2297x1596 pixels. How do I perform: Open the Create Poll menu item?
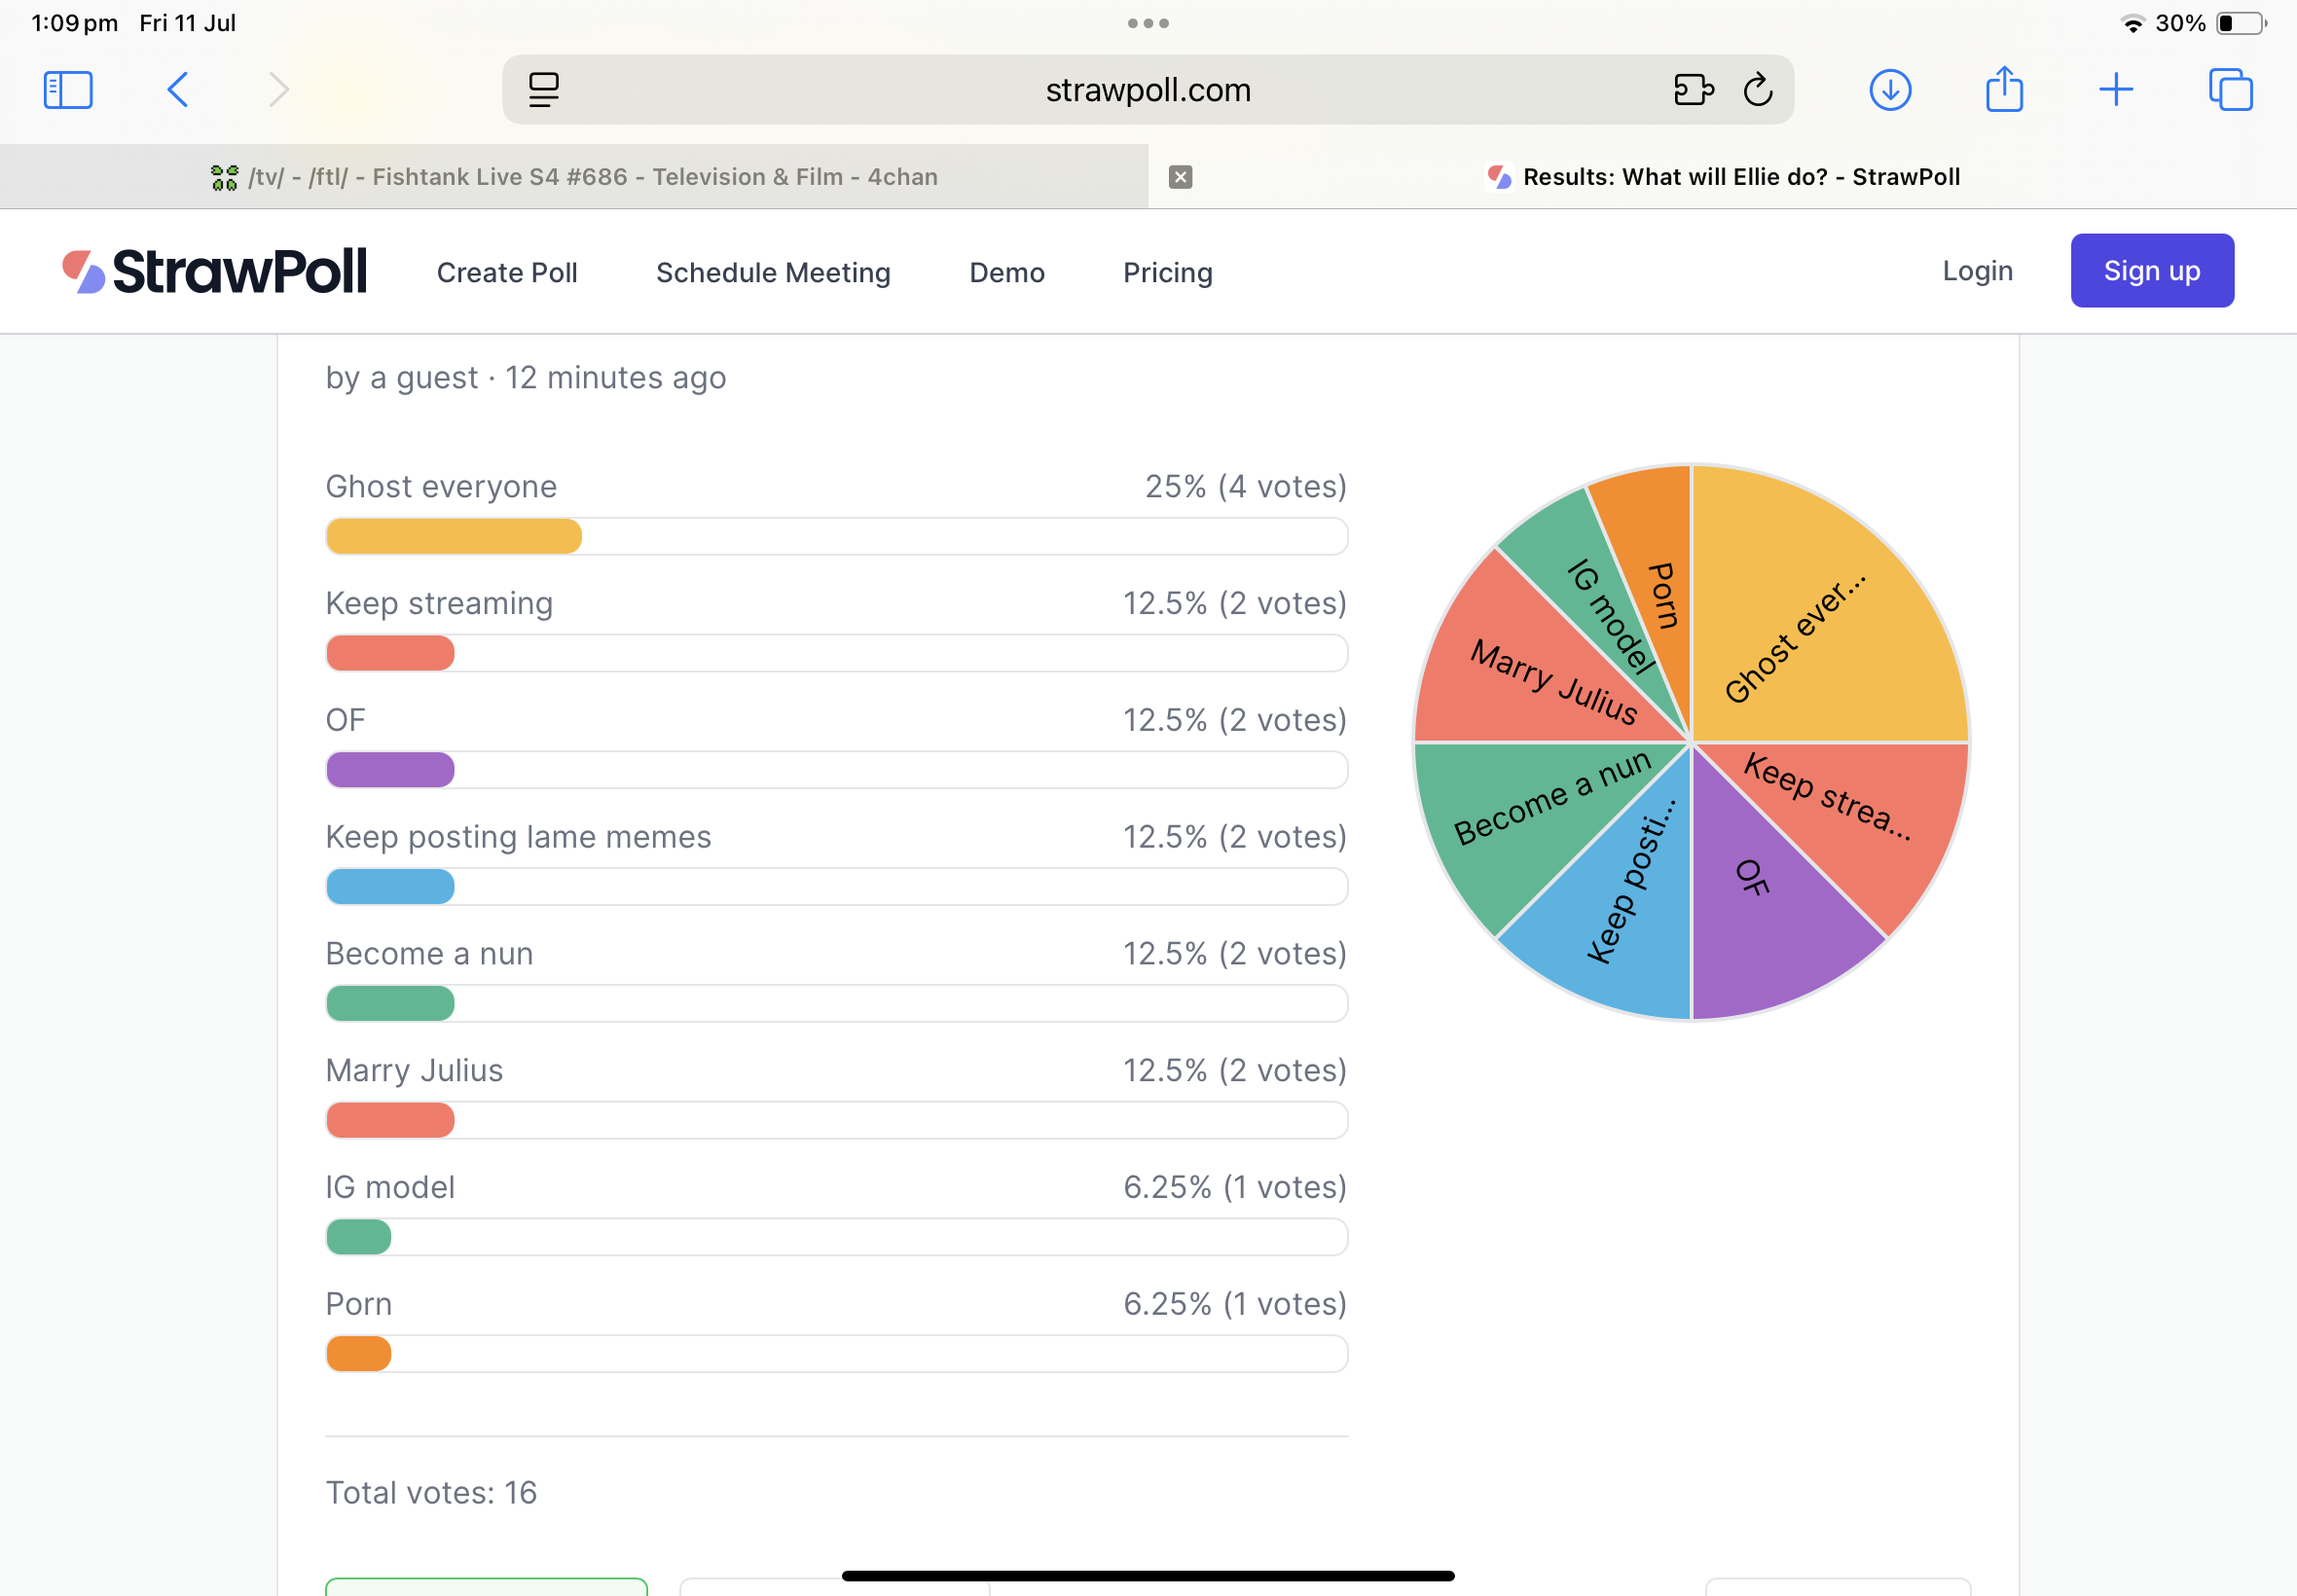507,272
